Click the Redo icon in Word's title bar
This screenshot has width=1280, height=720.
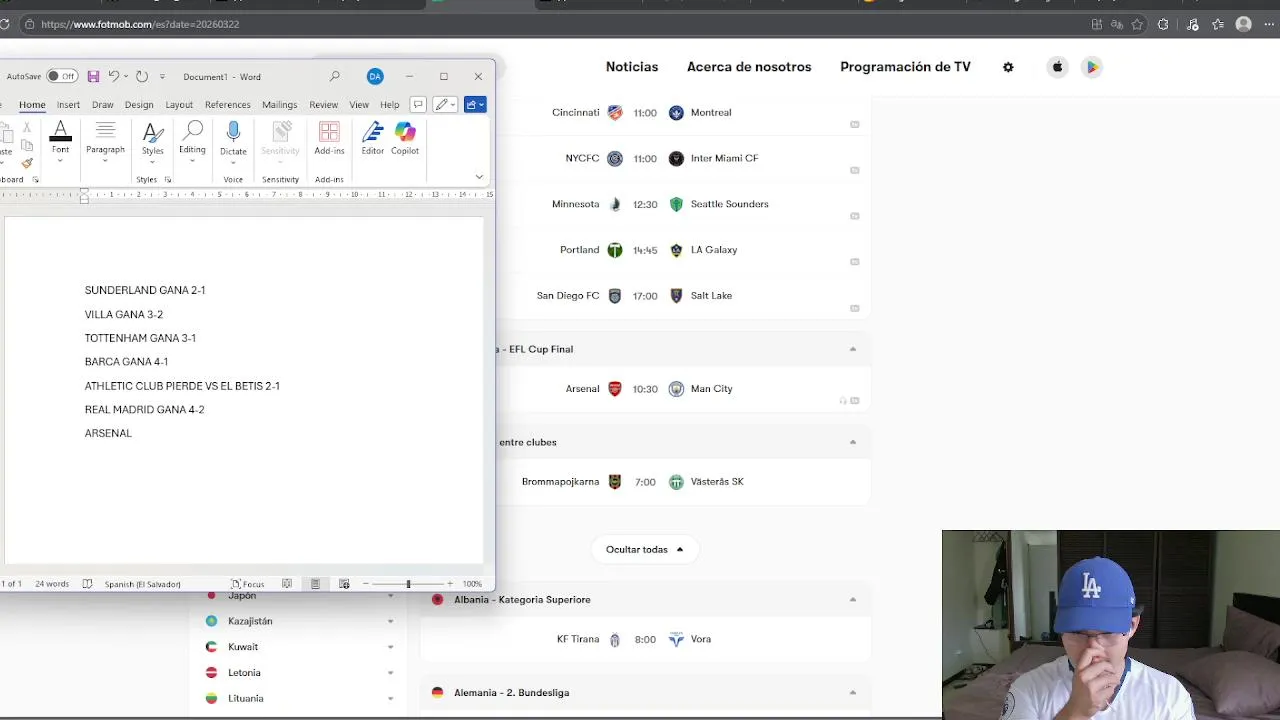pos(142,76)
